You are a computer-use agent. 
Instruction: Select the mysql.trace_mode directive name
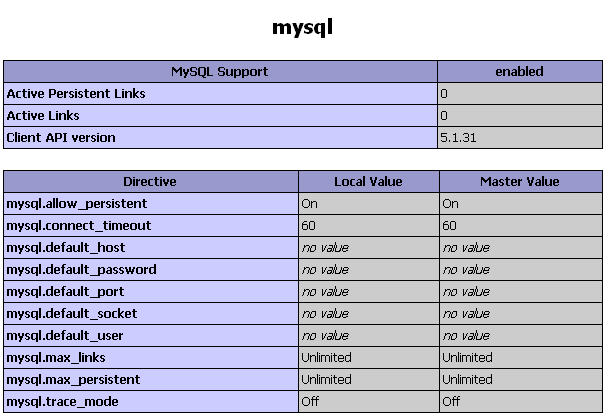[62, 402]
